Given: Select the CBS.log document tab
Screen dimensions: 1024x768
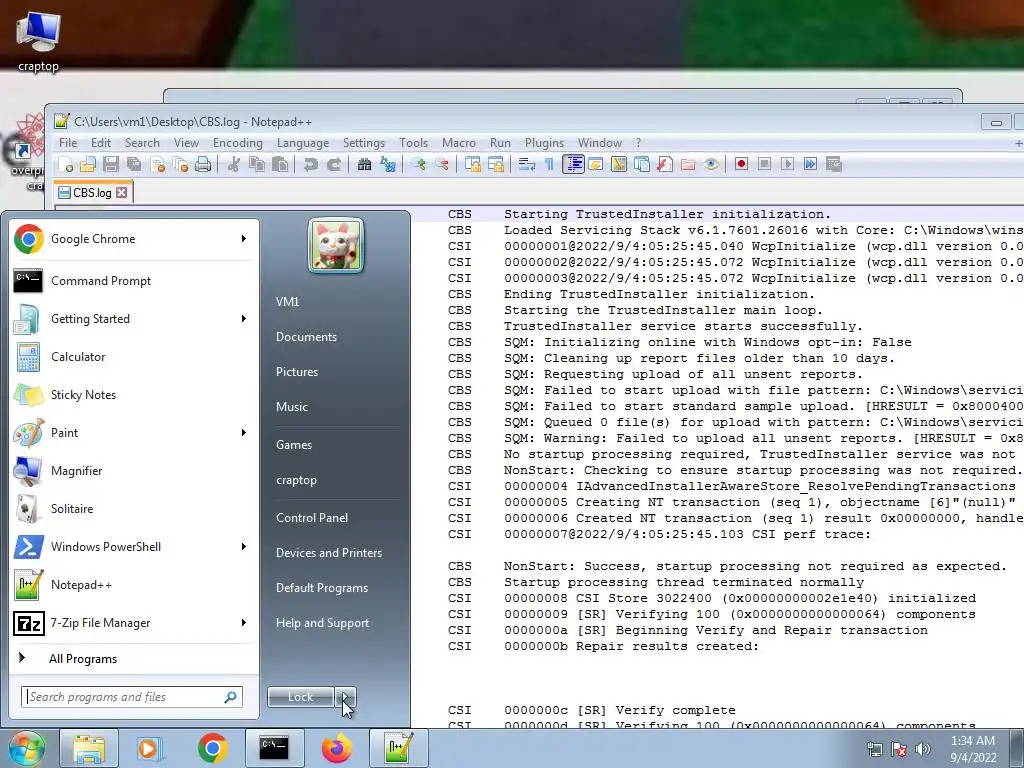Looking at the screenshot, I should pyautogui.click(x=94, y=193).
